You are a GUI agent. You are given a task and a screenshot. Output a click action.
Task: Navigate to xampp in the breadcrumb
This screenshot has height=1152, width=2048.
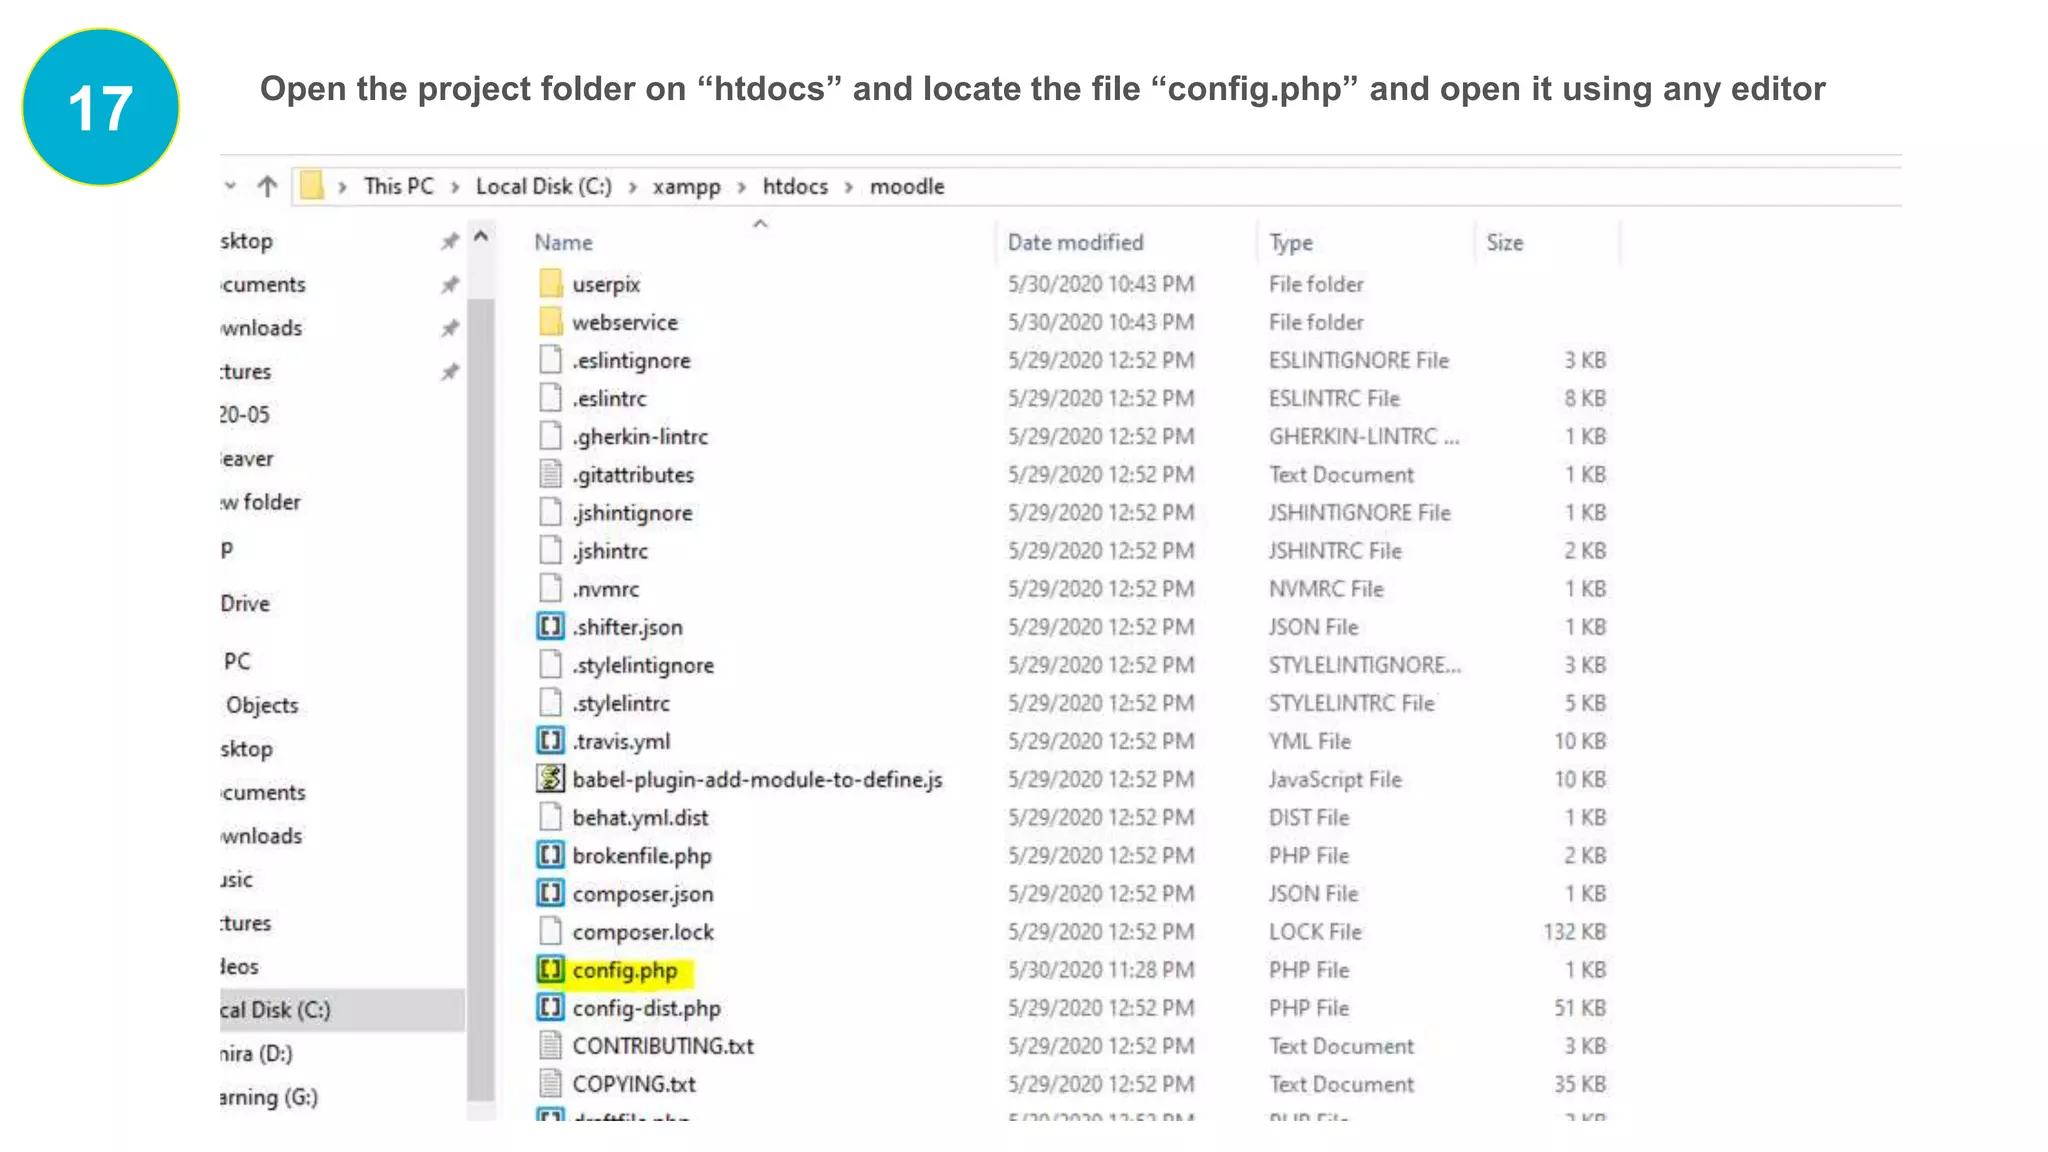pyautogui.click(x=687, y=187)
